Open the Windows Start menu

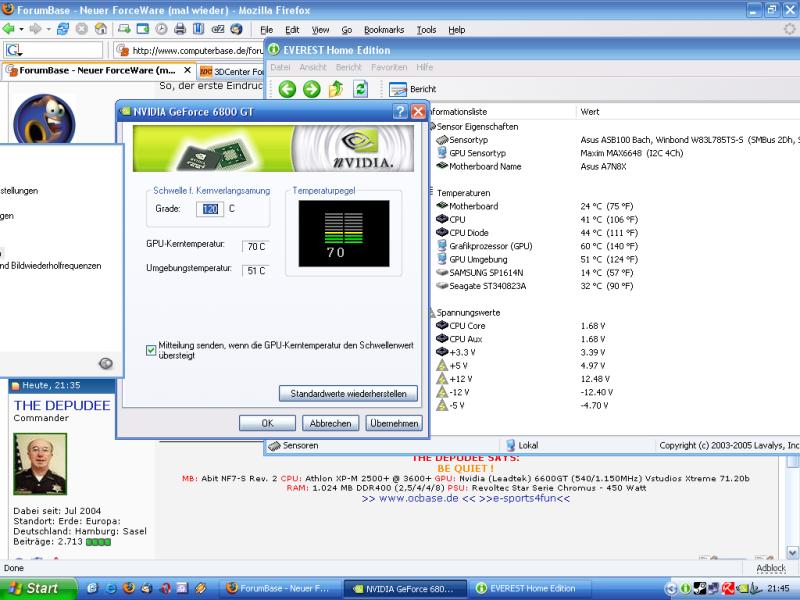tap(38, 588)
